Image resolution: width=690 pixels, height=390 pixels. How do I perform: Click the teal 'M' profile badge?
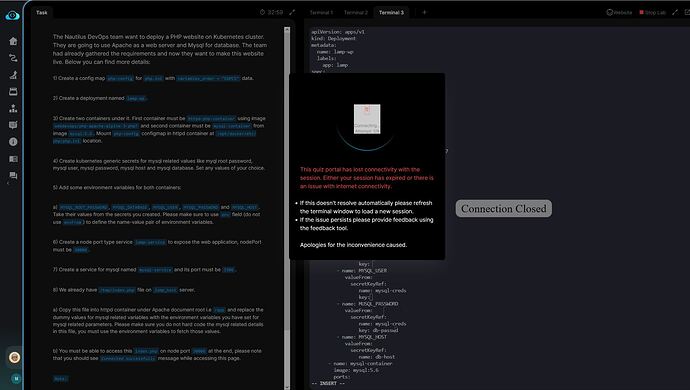click(x=16, y=379)
